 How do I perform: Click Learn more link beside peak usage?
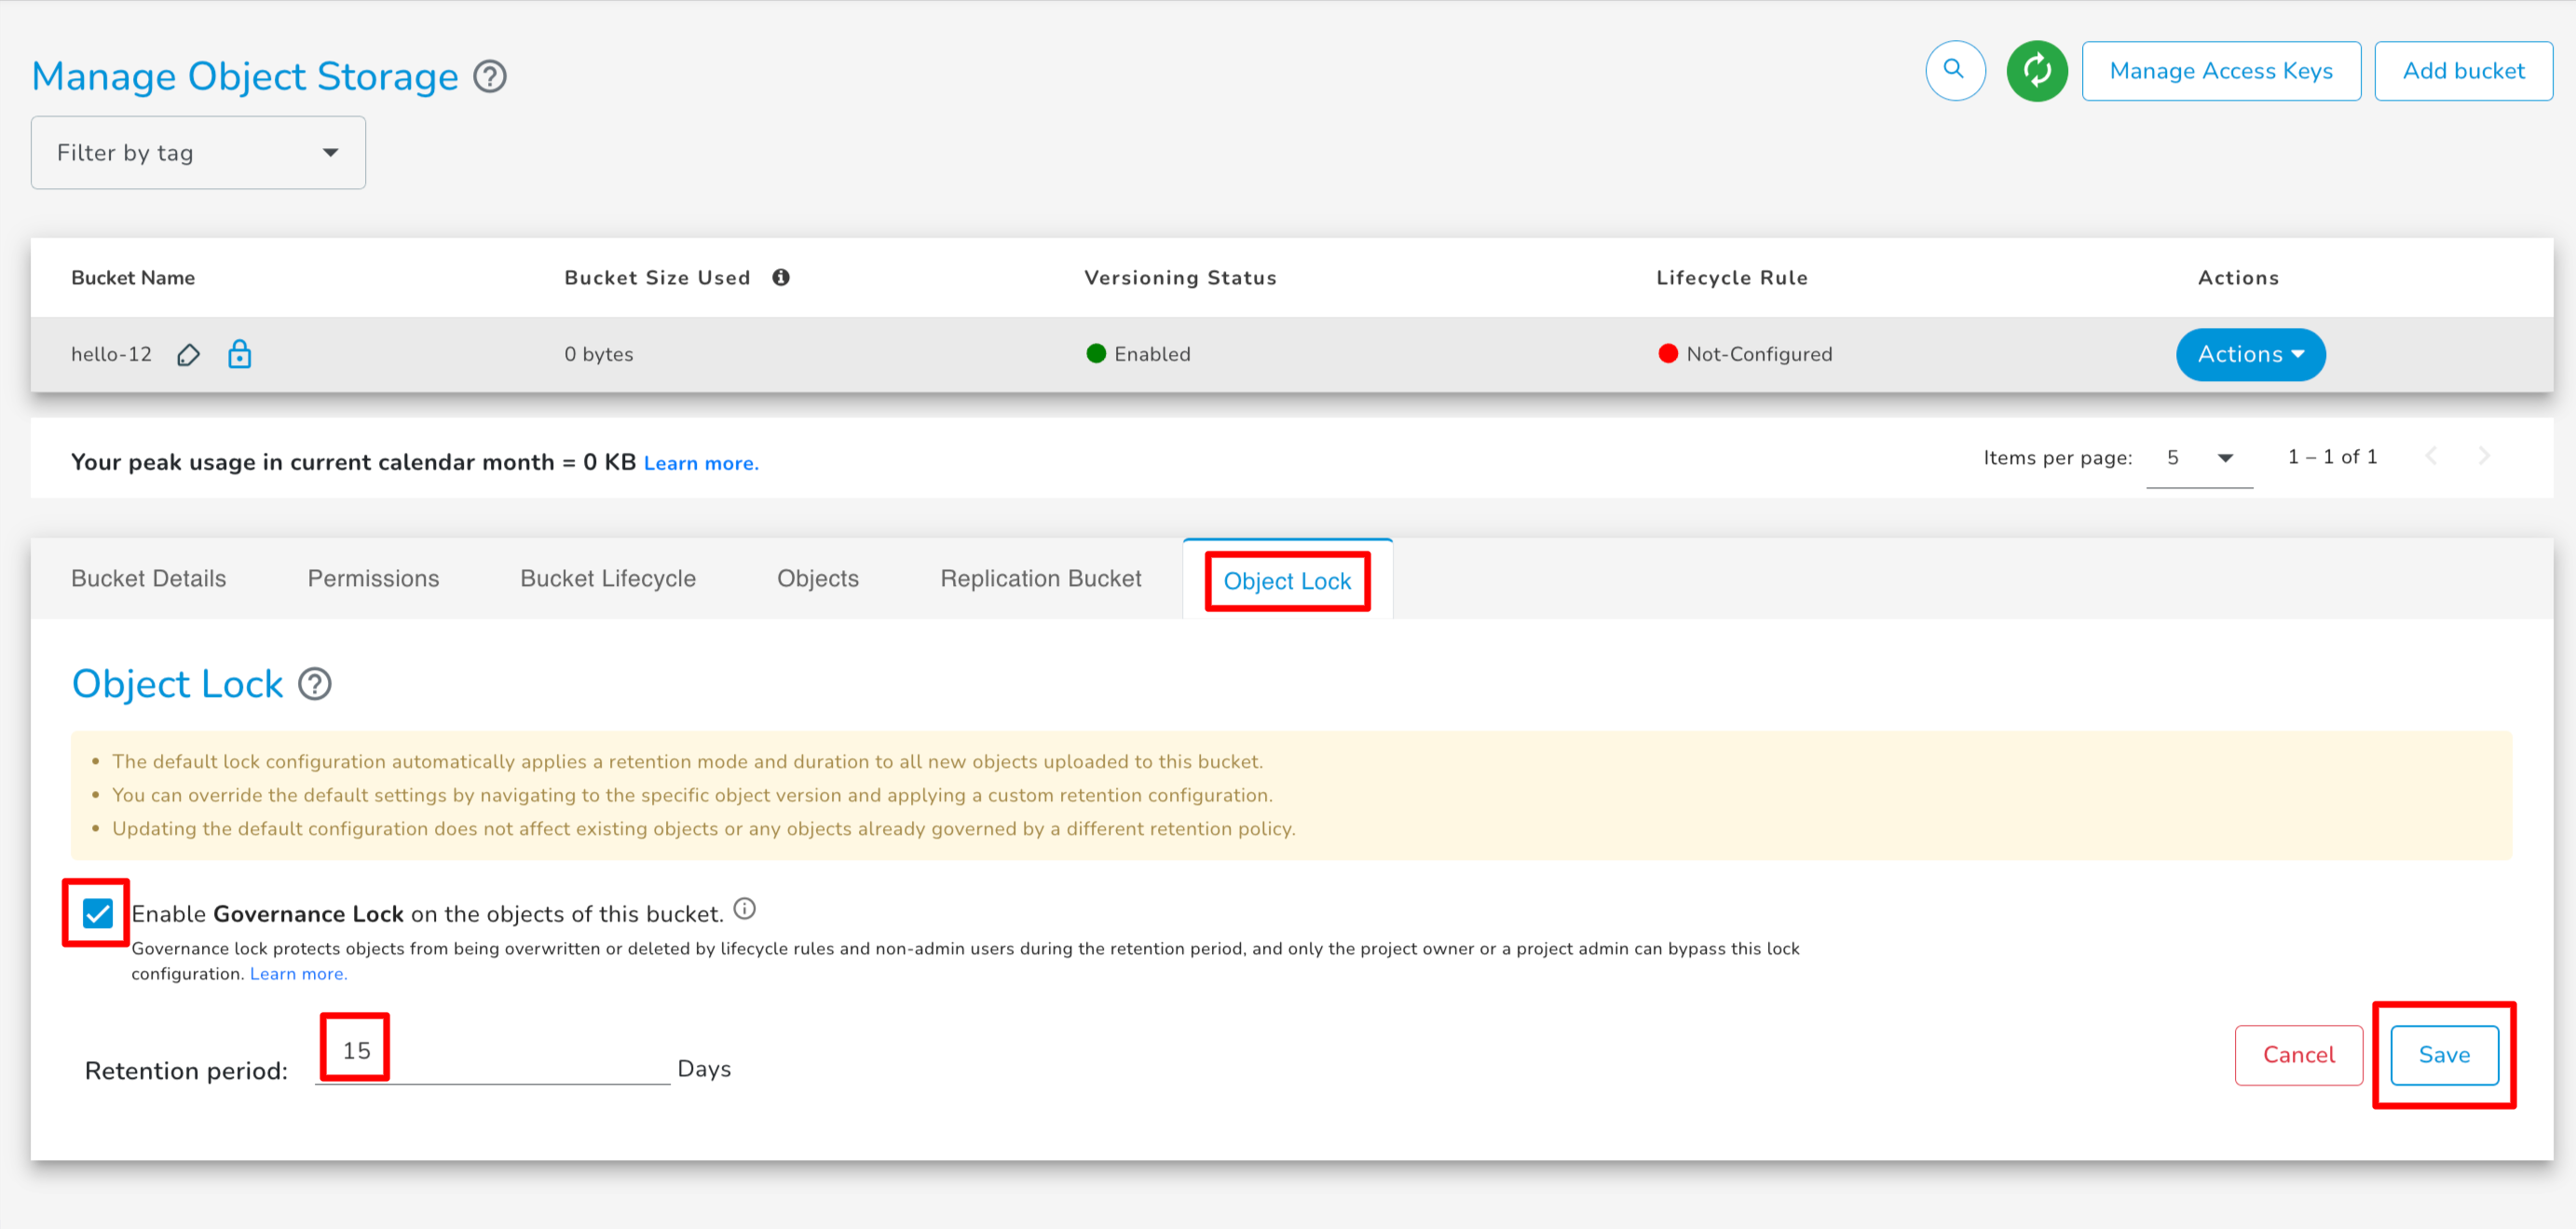click(700, 463)
